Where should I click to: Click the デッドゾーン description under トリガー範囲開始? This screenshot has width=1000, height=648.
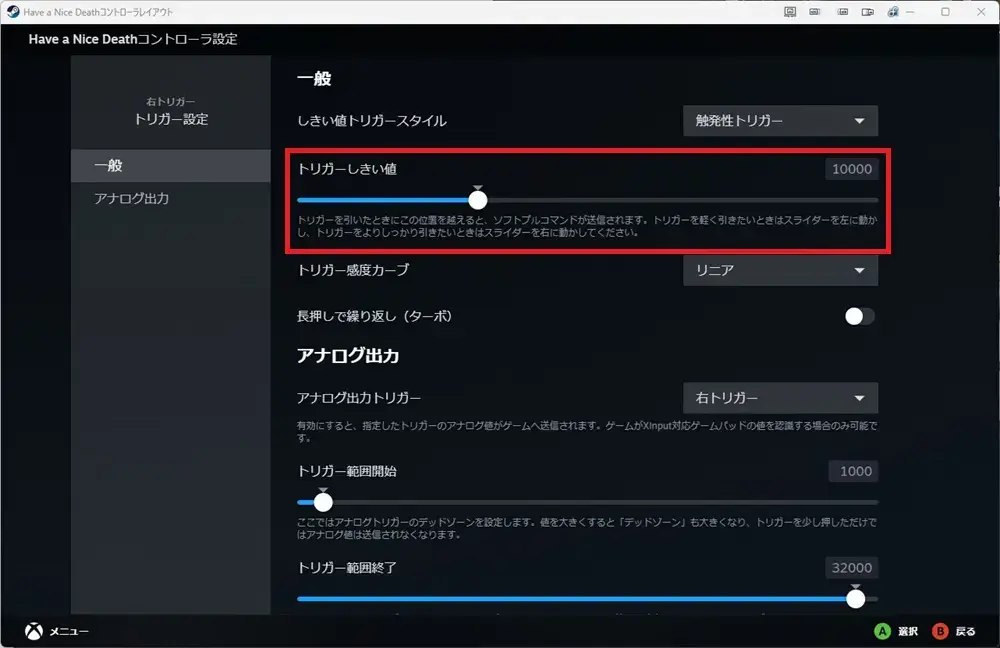[587, 528]
